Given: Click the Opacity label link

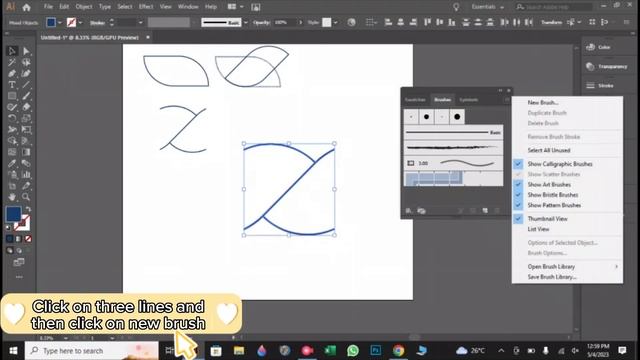Looking at the screenshot, I should click(x=261, y=22).
